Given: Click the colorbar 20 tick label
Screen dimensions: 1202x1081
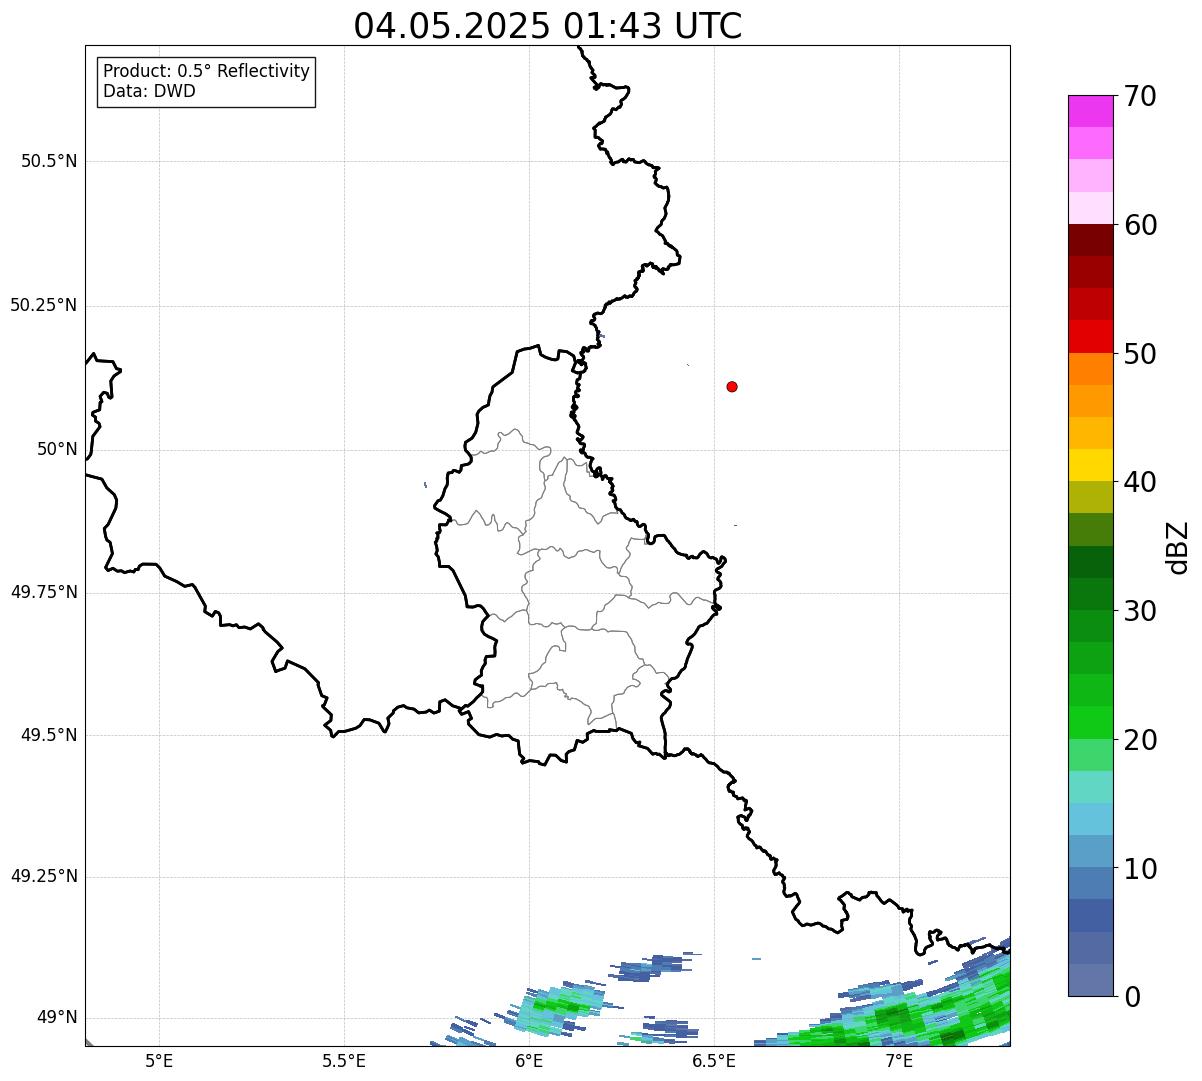Looking at the screenshot, I should (1141, 740).
